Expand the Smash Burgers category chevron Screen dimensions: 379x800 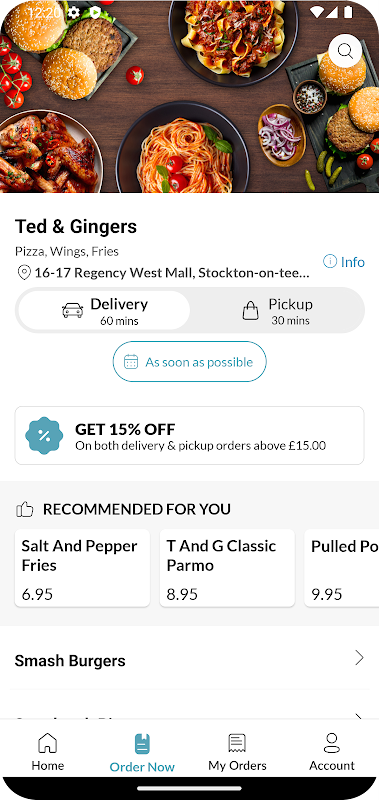[360, 658]
